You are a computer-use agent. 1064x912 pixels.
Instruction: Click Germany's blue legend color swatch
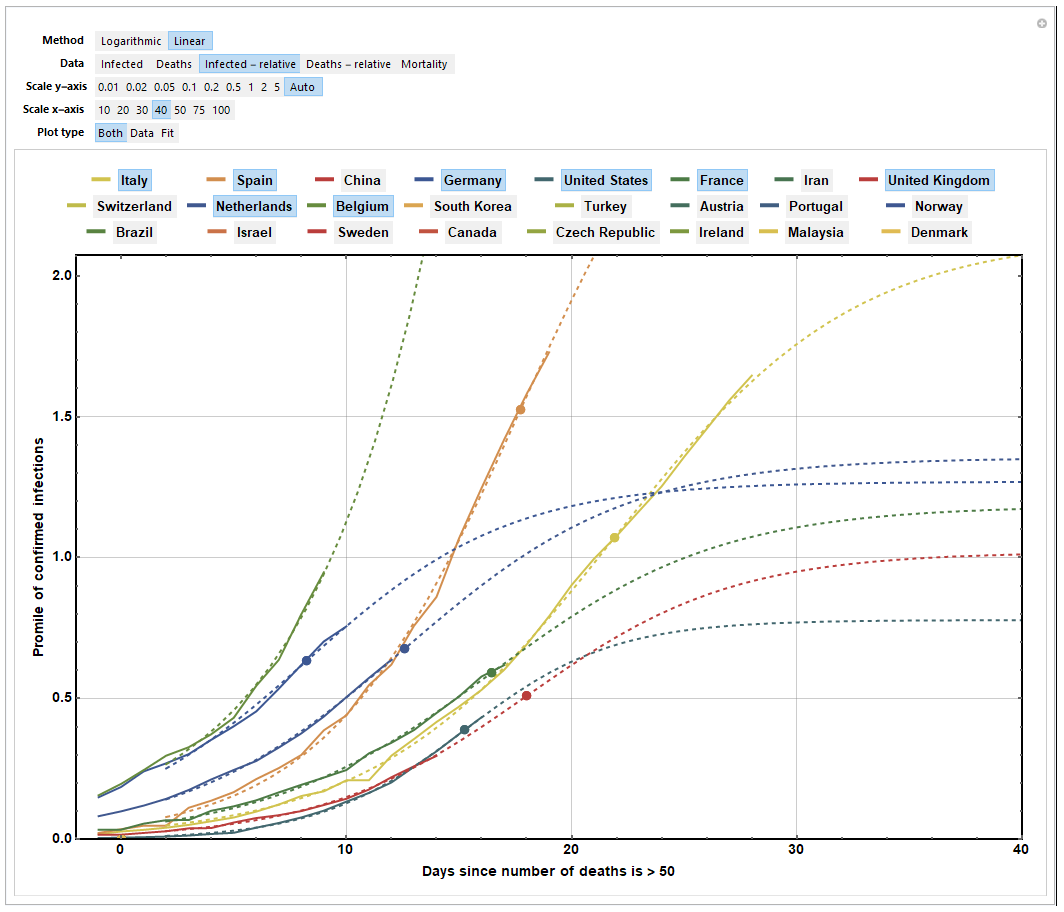tap(423, 180)
